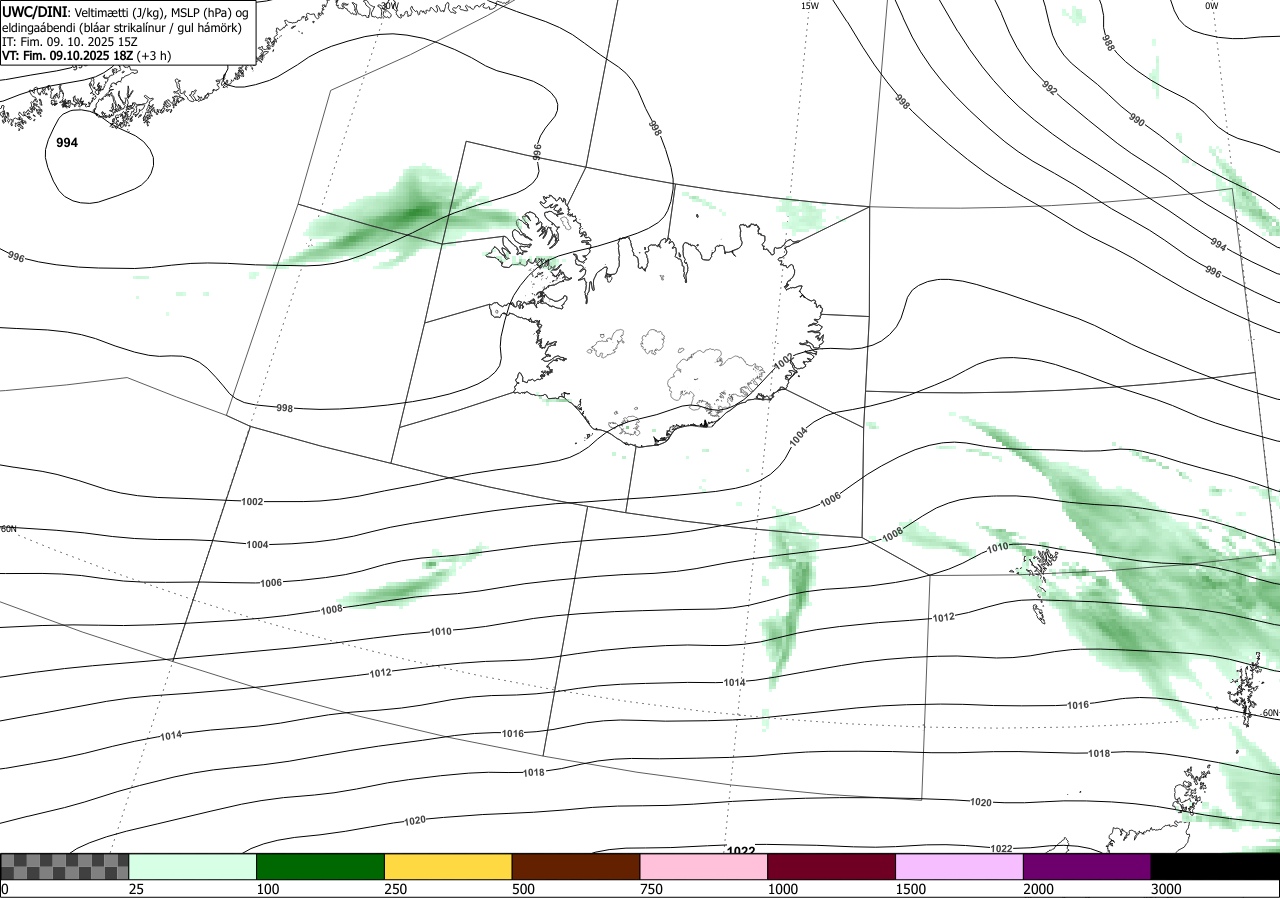Click the "eldingaábendi" description line

pyautogui.click(x=122, y=27)
